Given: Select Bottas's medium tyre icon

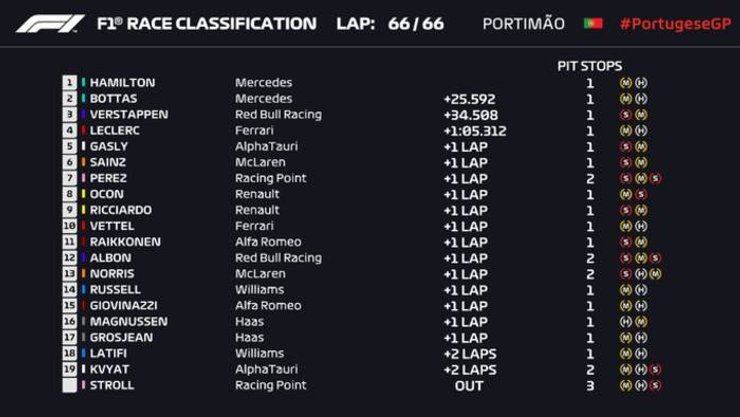Looking at the screenshot, I should (627, 99).
